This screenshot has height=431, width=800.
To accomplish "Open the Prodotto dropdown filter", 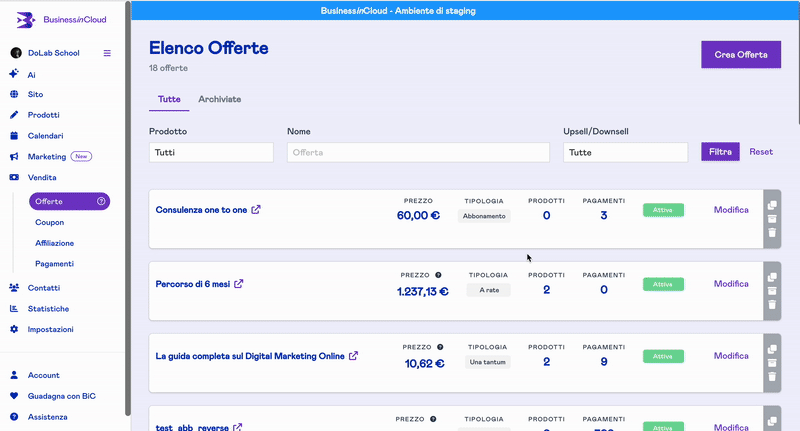I will coord(211,152).
